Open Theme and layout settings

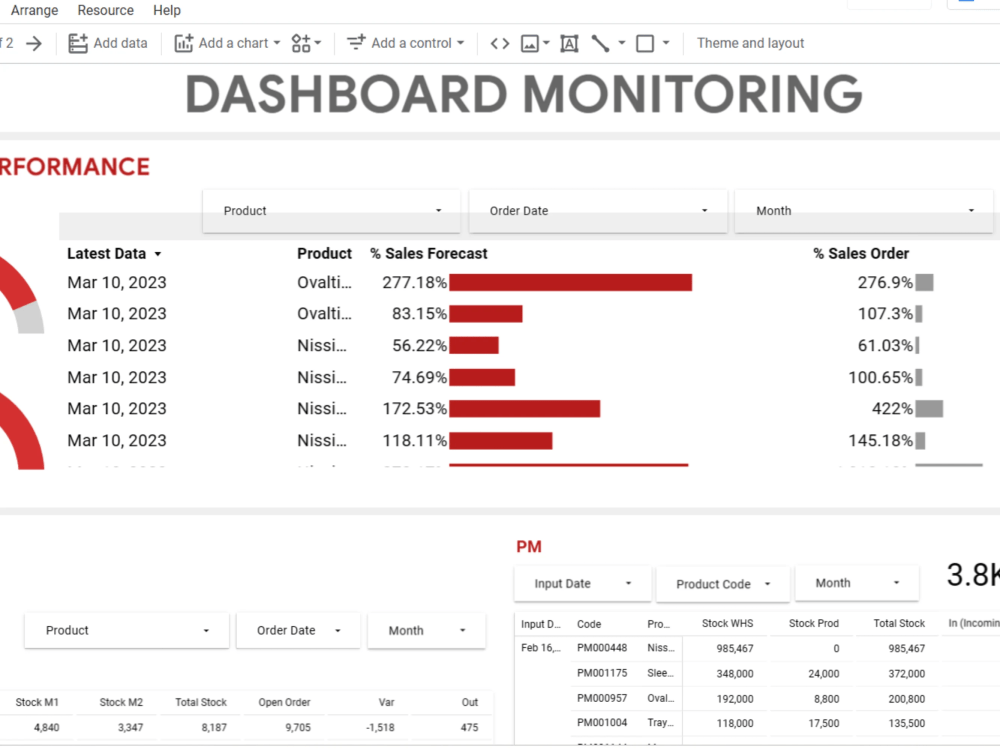point(750,43)
